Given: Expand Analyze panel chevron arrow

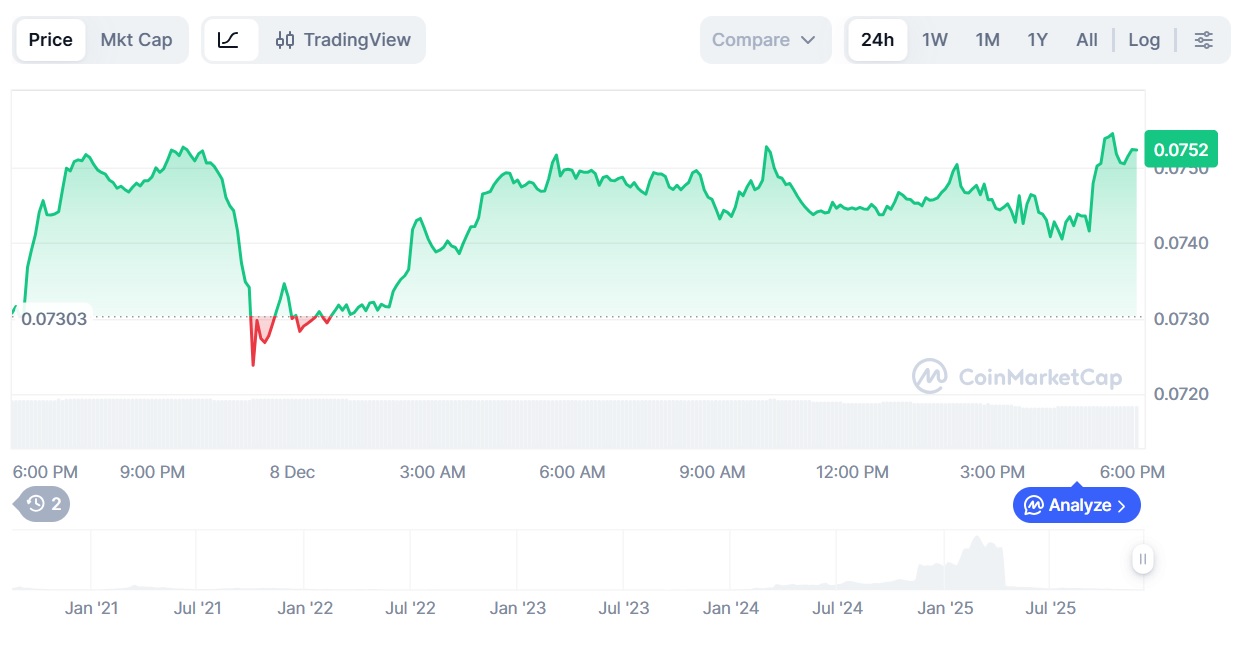Looking at the screenshot, I should point(1122,506).
